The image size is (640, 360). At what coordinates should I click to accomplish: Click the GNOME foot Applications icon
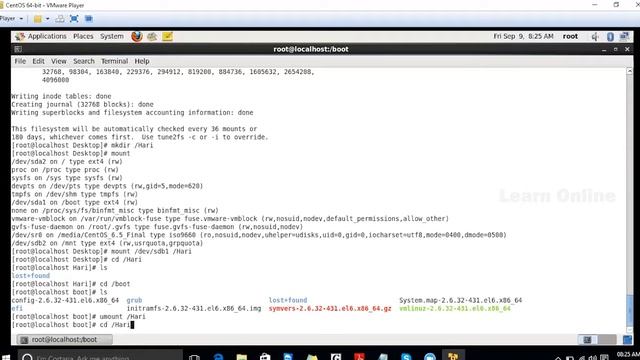20,36
